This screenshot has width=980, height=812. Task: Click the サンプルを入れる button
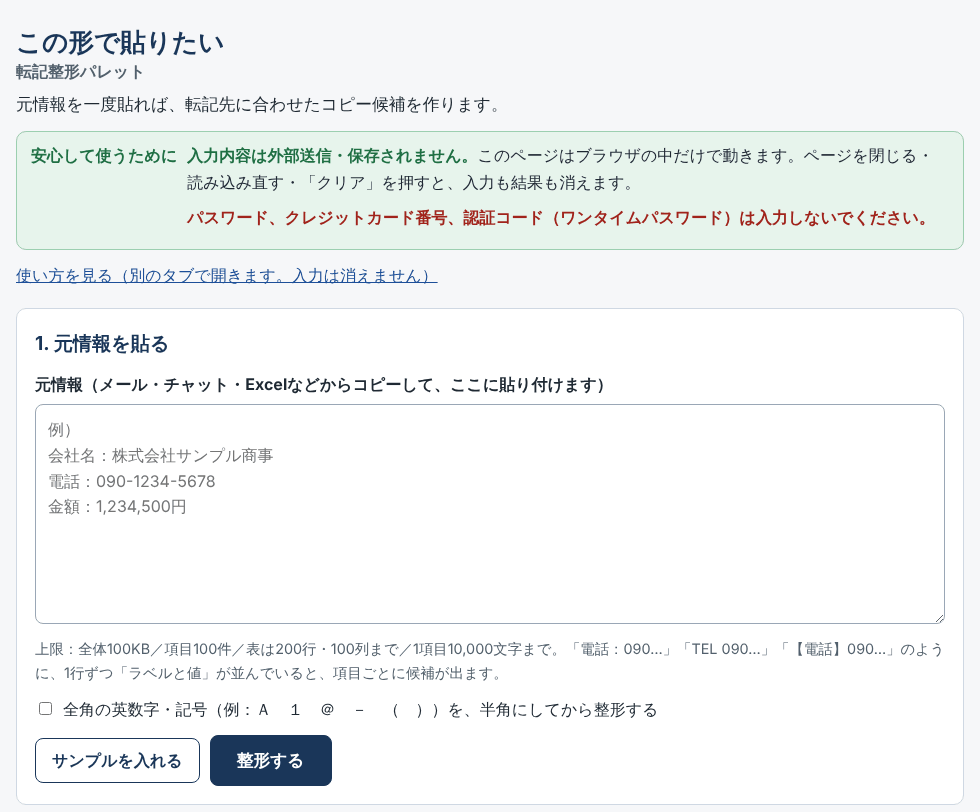pos(118,760)
